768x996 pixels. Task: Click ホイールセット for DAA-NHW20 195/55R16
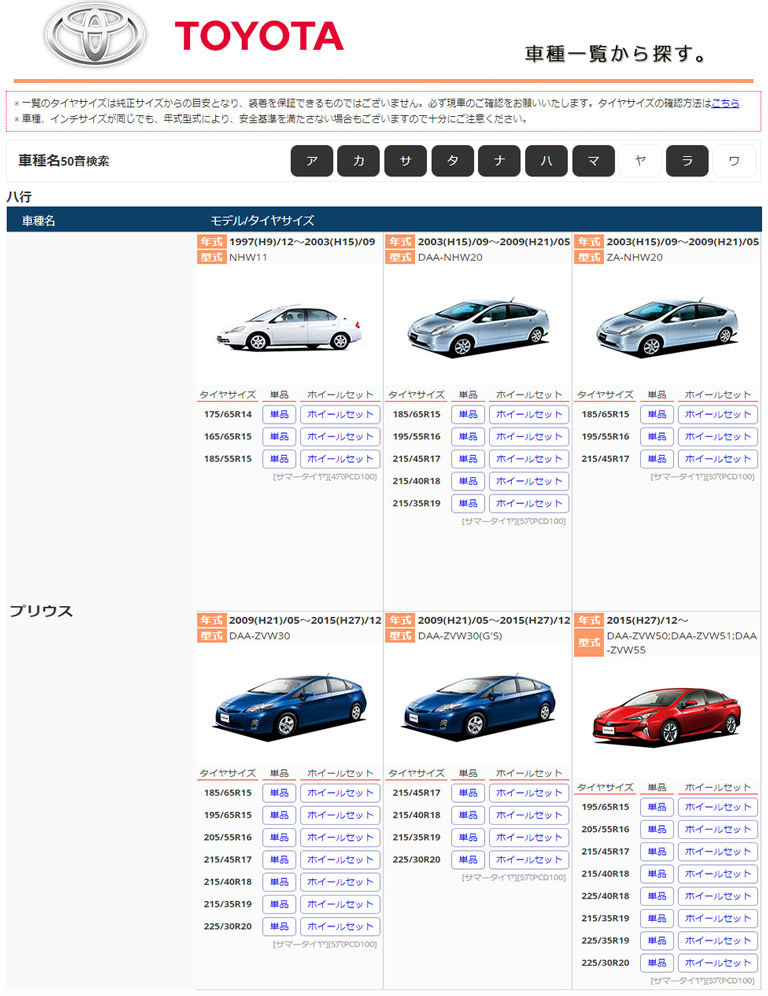pyautogui.click(x=529, y=436)
